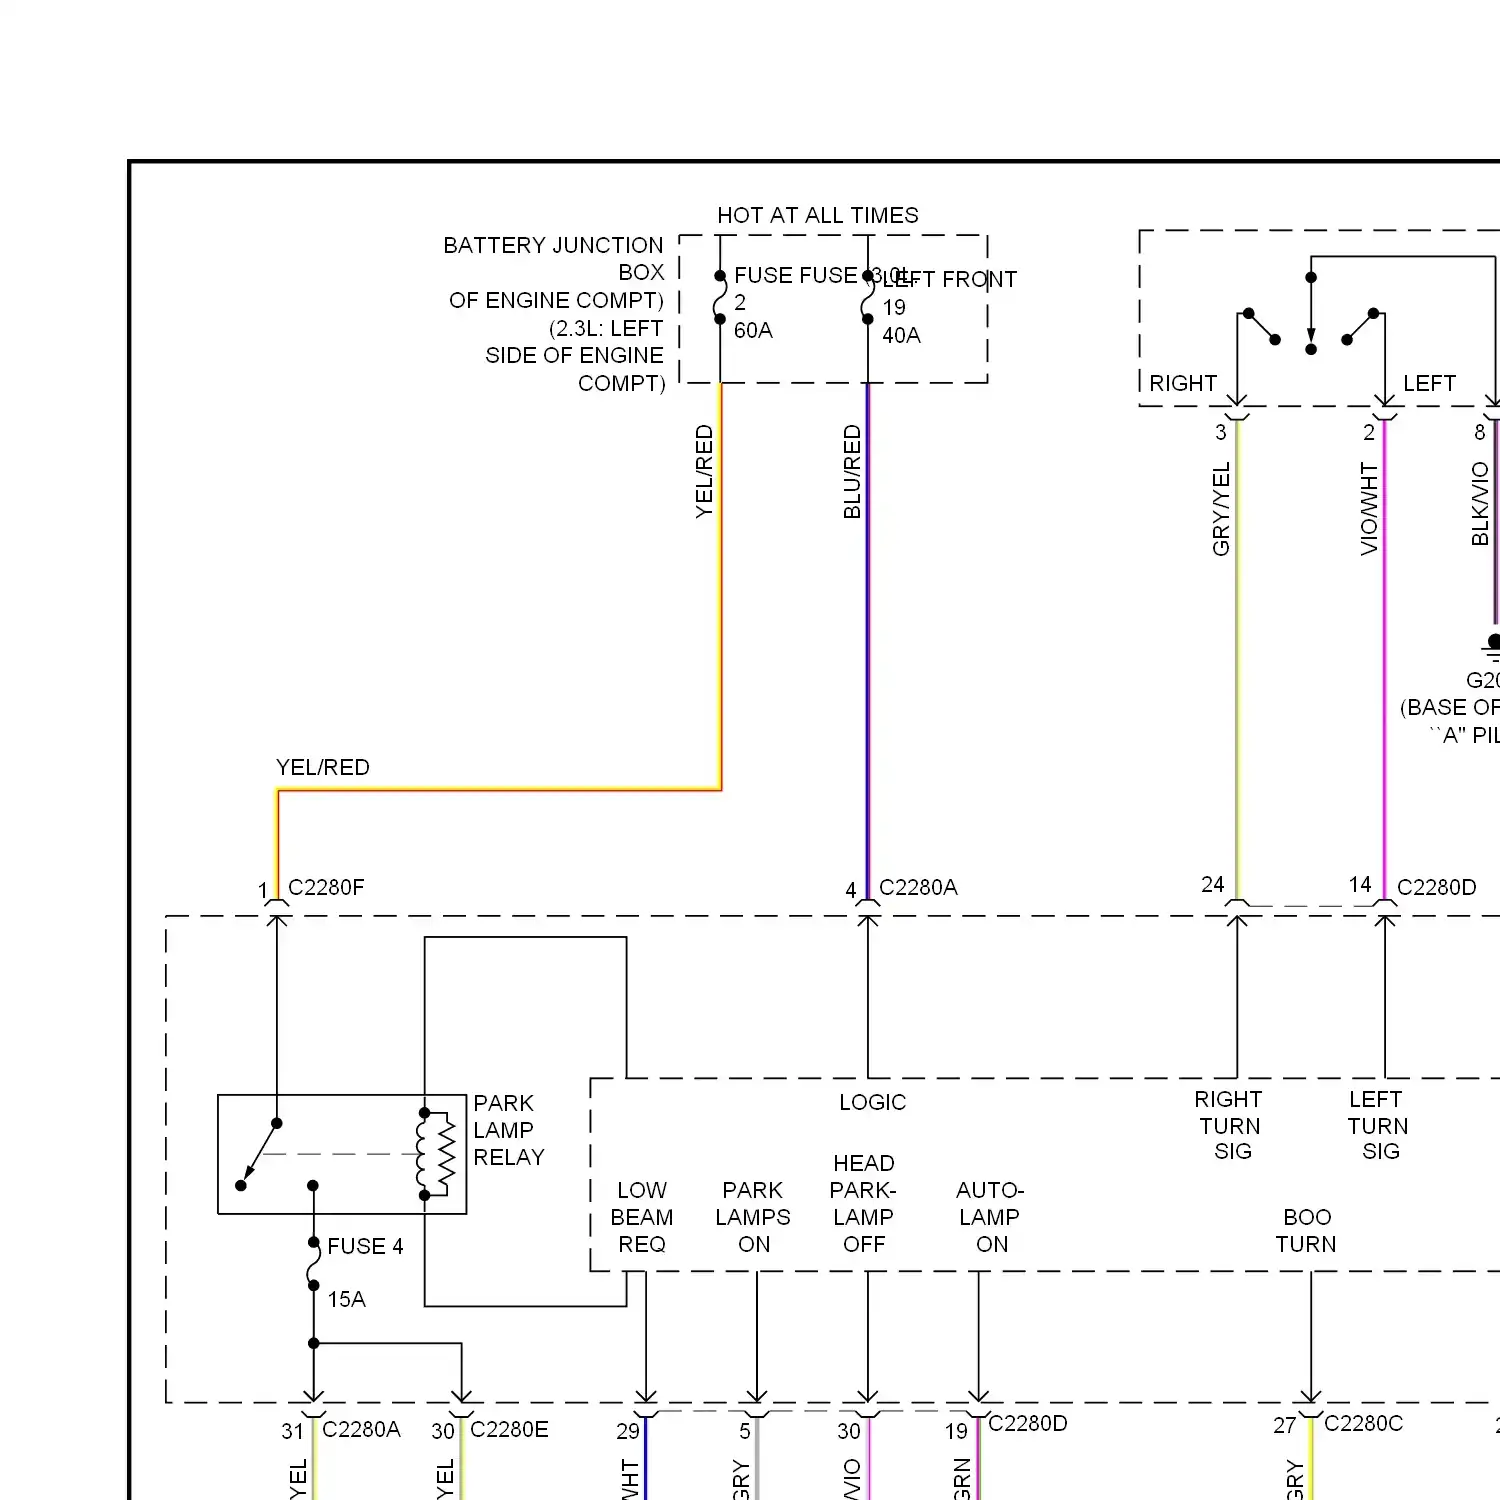Image resolution: width=1500 pixels, height=1500 pixels.
Task: Click connector label C2280F
Action: coord(326,887)
